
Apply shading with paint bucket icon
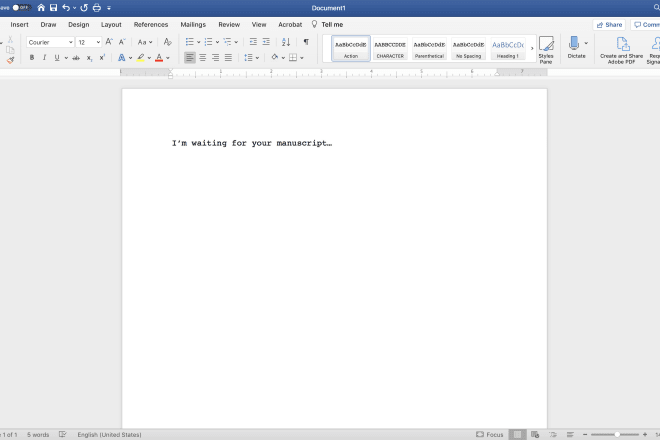click(x=274, y=57)
